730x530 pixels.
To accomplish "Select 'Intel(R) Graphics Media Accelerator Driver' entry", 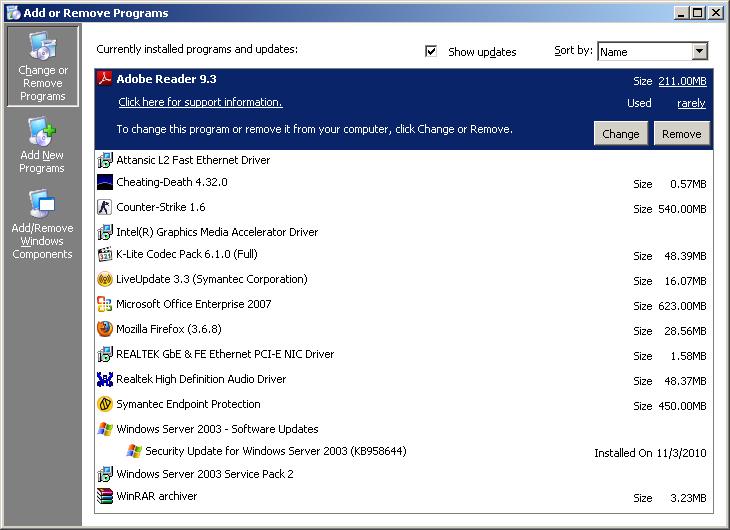I will point(404,231).
